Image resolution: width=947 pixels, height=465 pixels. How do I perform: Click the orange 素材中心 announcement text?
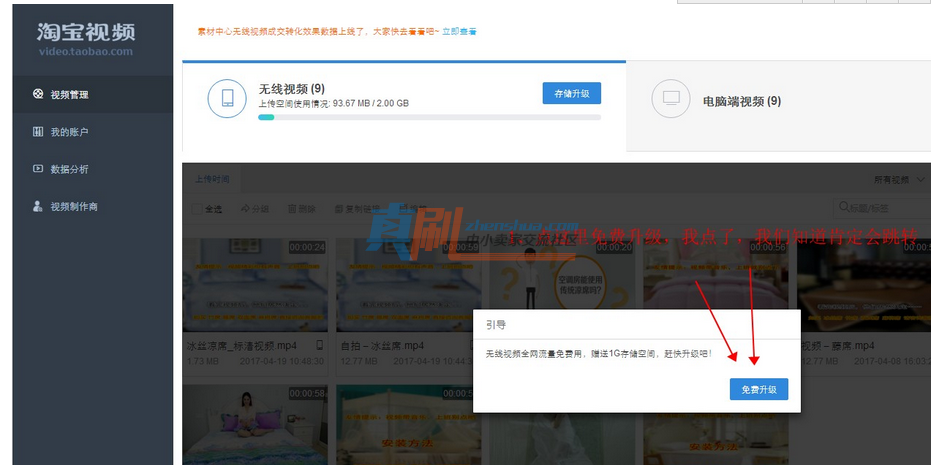point(318,31)
